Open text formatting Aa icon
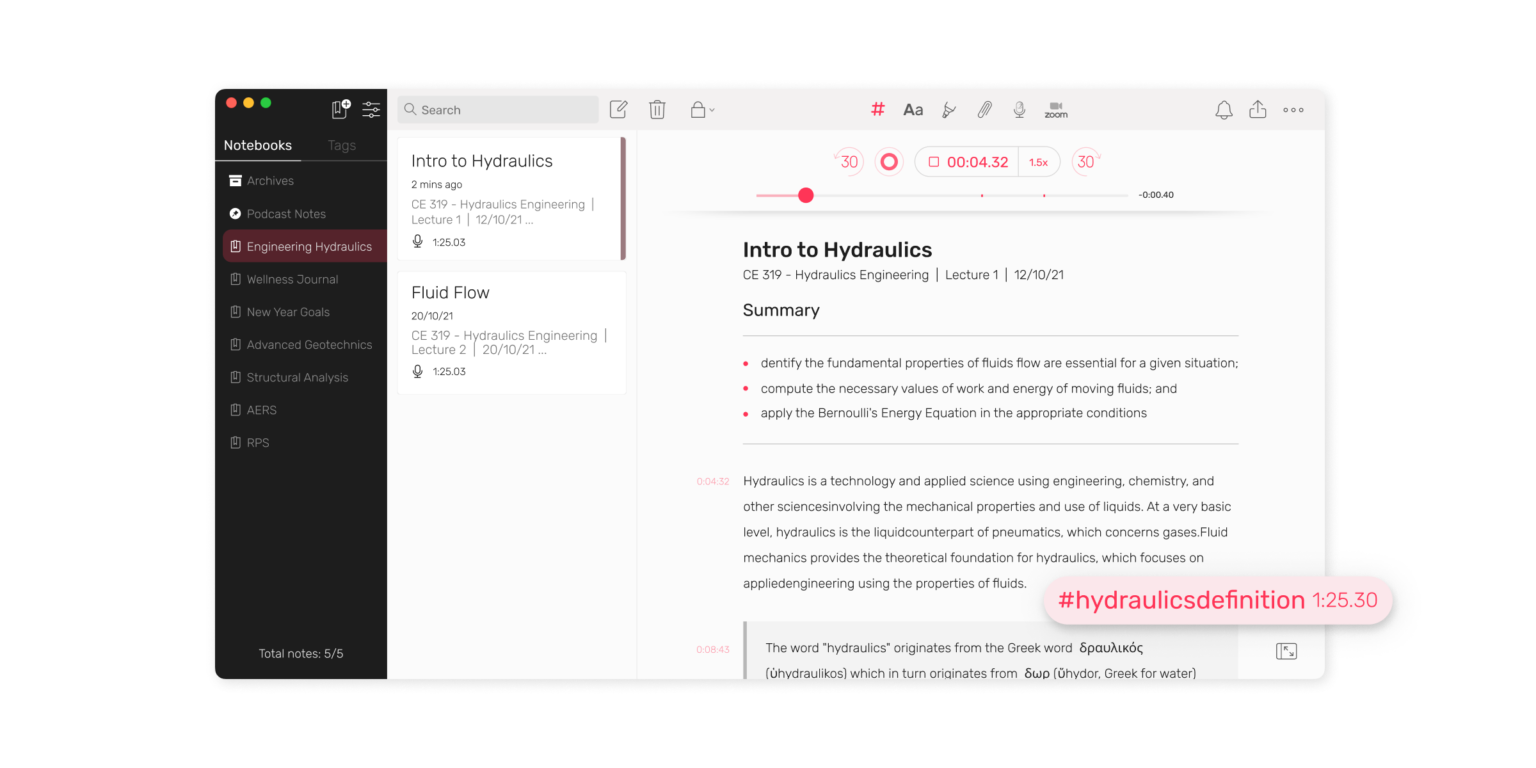The height and width of the screenshot is (768, 1536). point(913,110)
